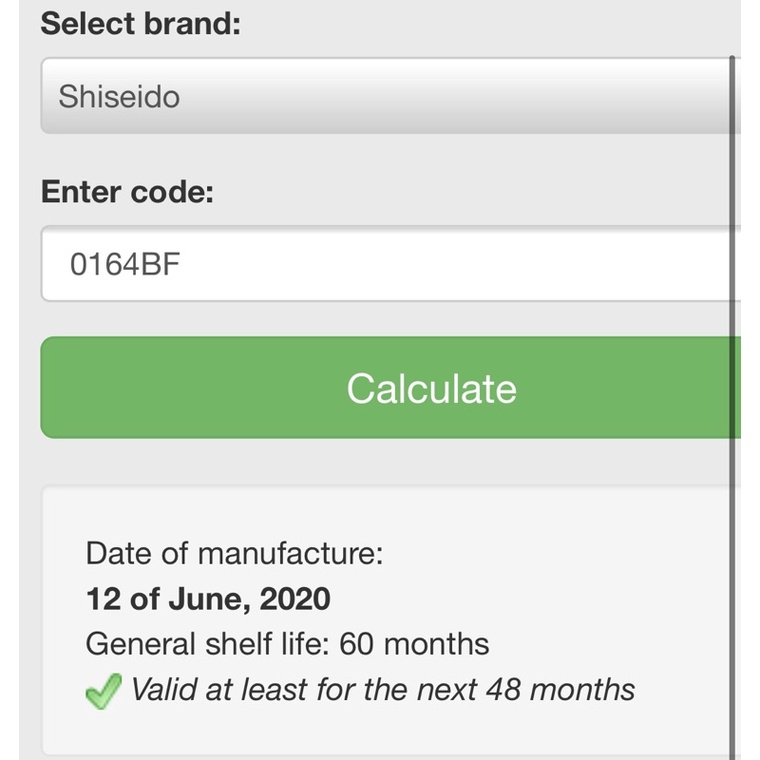Click the "Date of manufacture:" heading text
The image size is (760, 760).
(234, 553)
